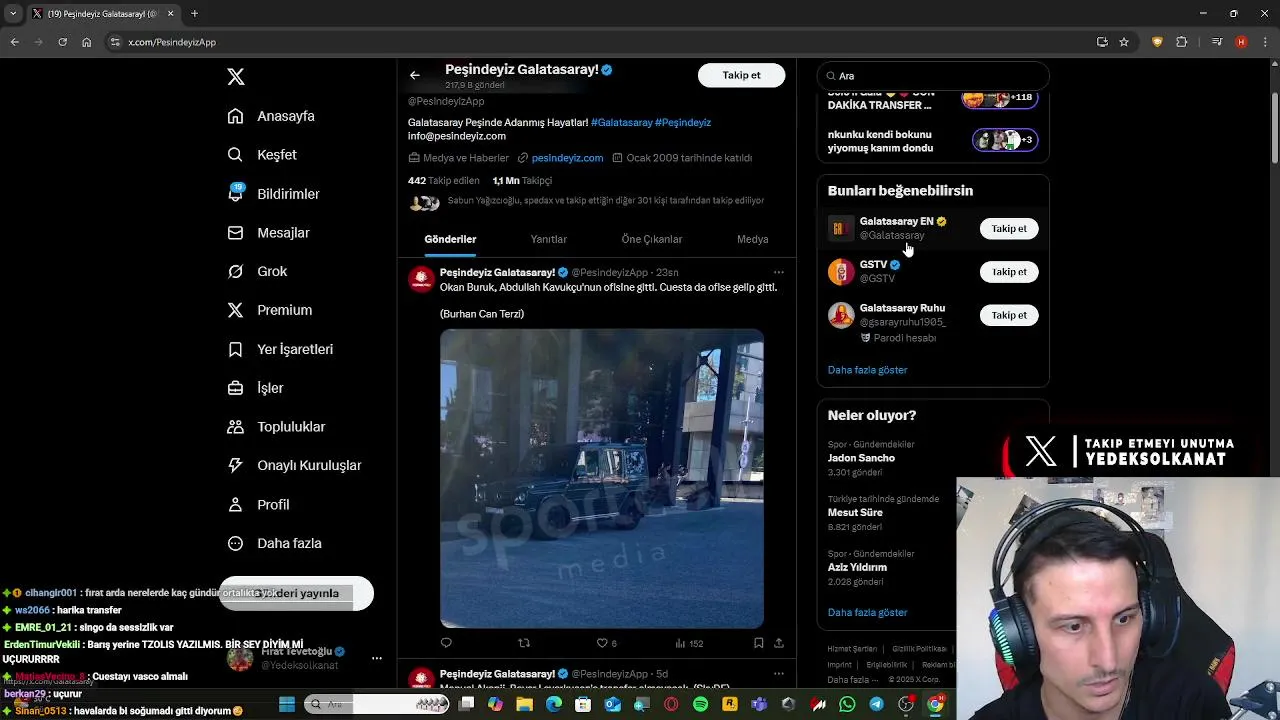
Task: Open Chrome profile avatar H
Action: pos(1241,42)
